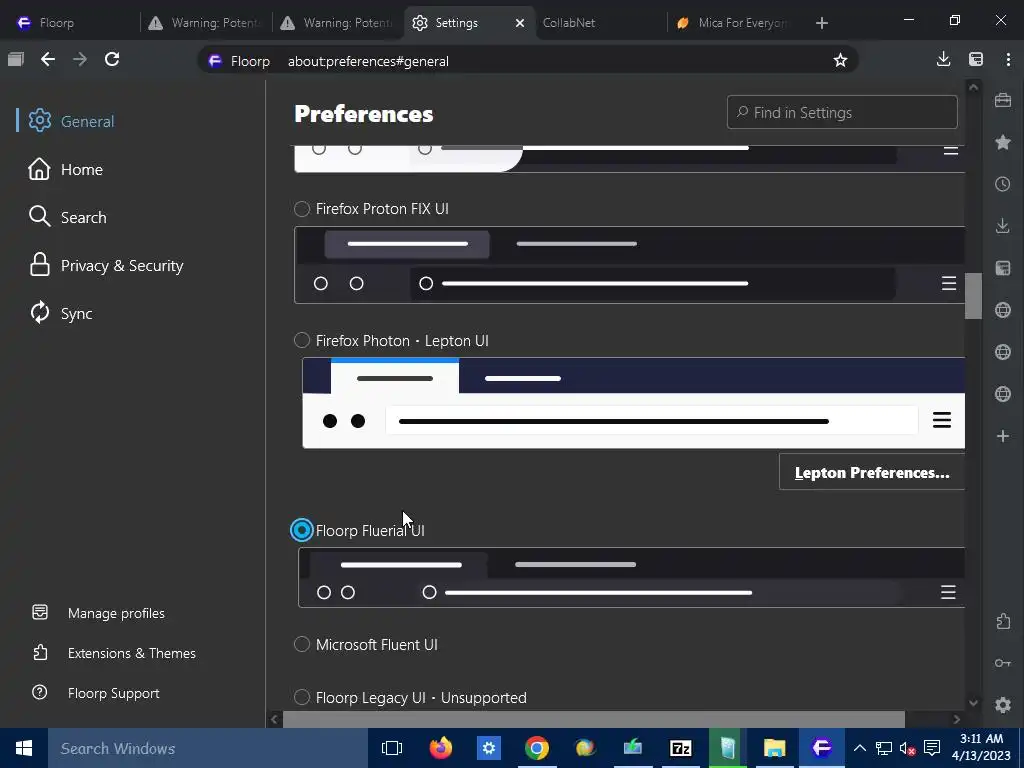Select the Firefox Photon Lepton UI radio
This screenshot has height=768, width=1024.
click(302, 340)
